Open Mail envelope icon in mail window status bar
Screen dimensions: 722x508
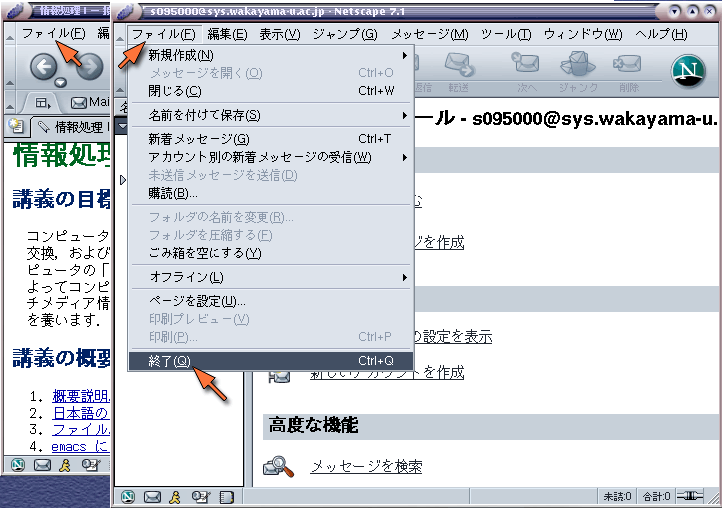click(x=152, y=496)
